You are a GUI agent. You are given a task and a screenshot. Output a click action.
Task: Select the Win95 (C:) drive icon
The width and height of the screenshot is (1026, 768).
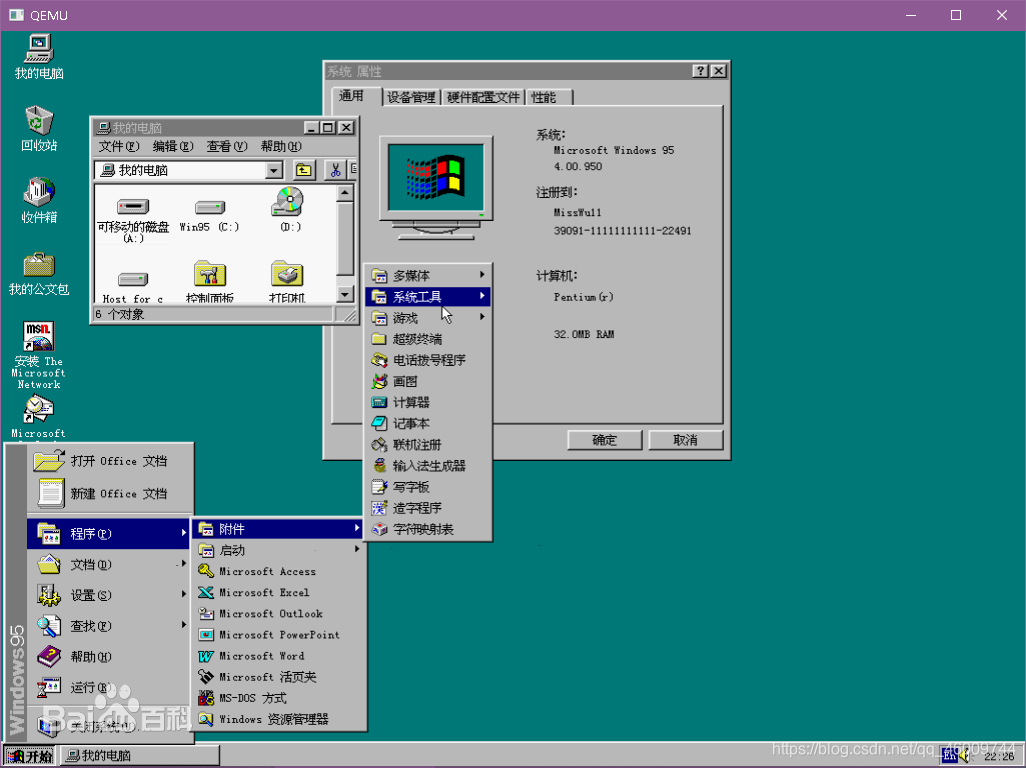tap(209, 216)
